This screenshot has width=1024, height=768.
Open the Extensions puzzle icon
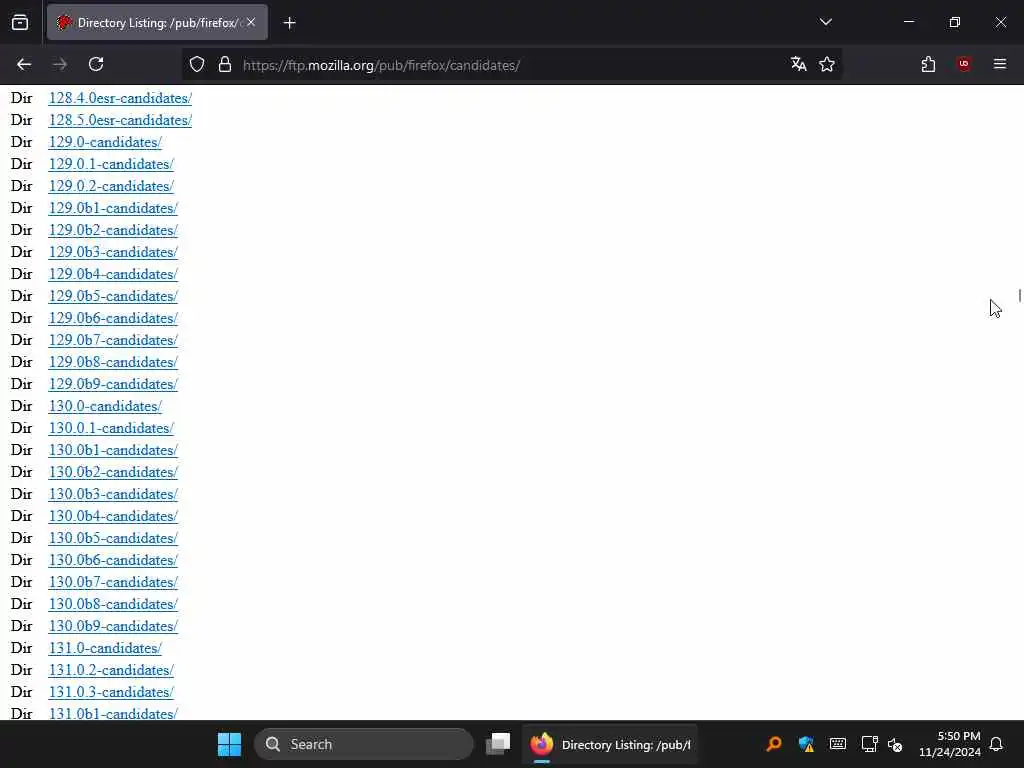tap(928, 64)
